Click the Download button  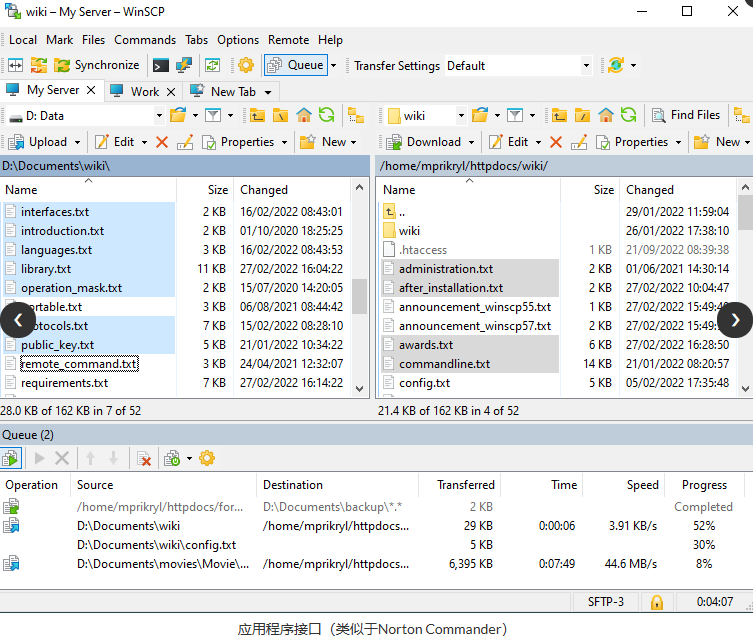click(425, 142)
